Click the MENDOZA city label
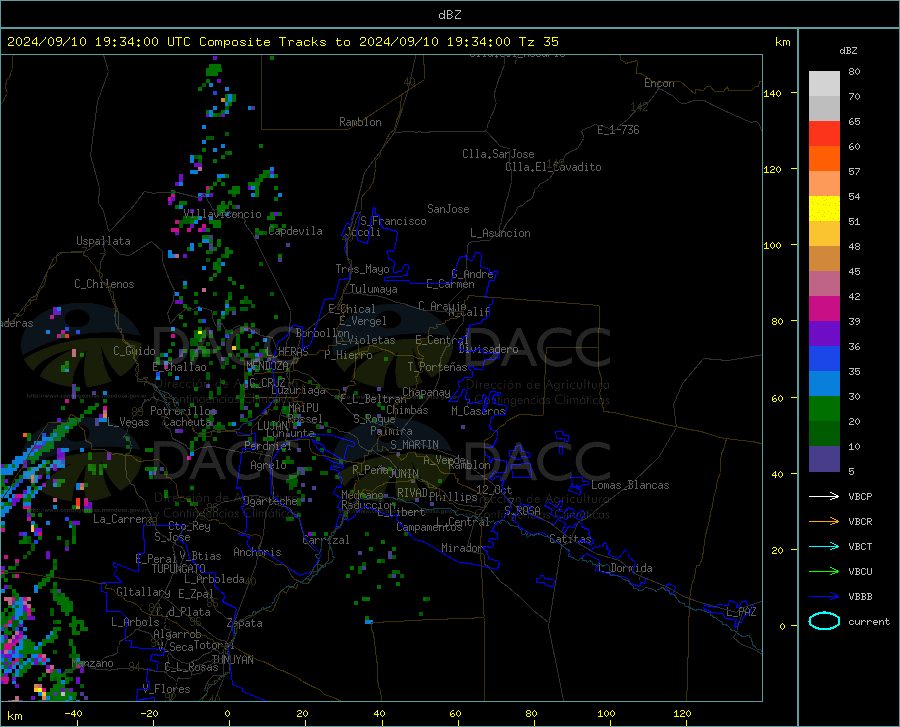The height and width of the screenshot is (727, 900). (267, 366)
